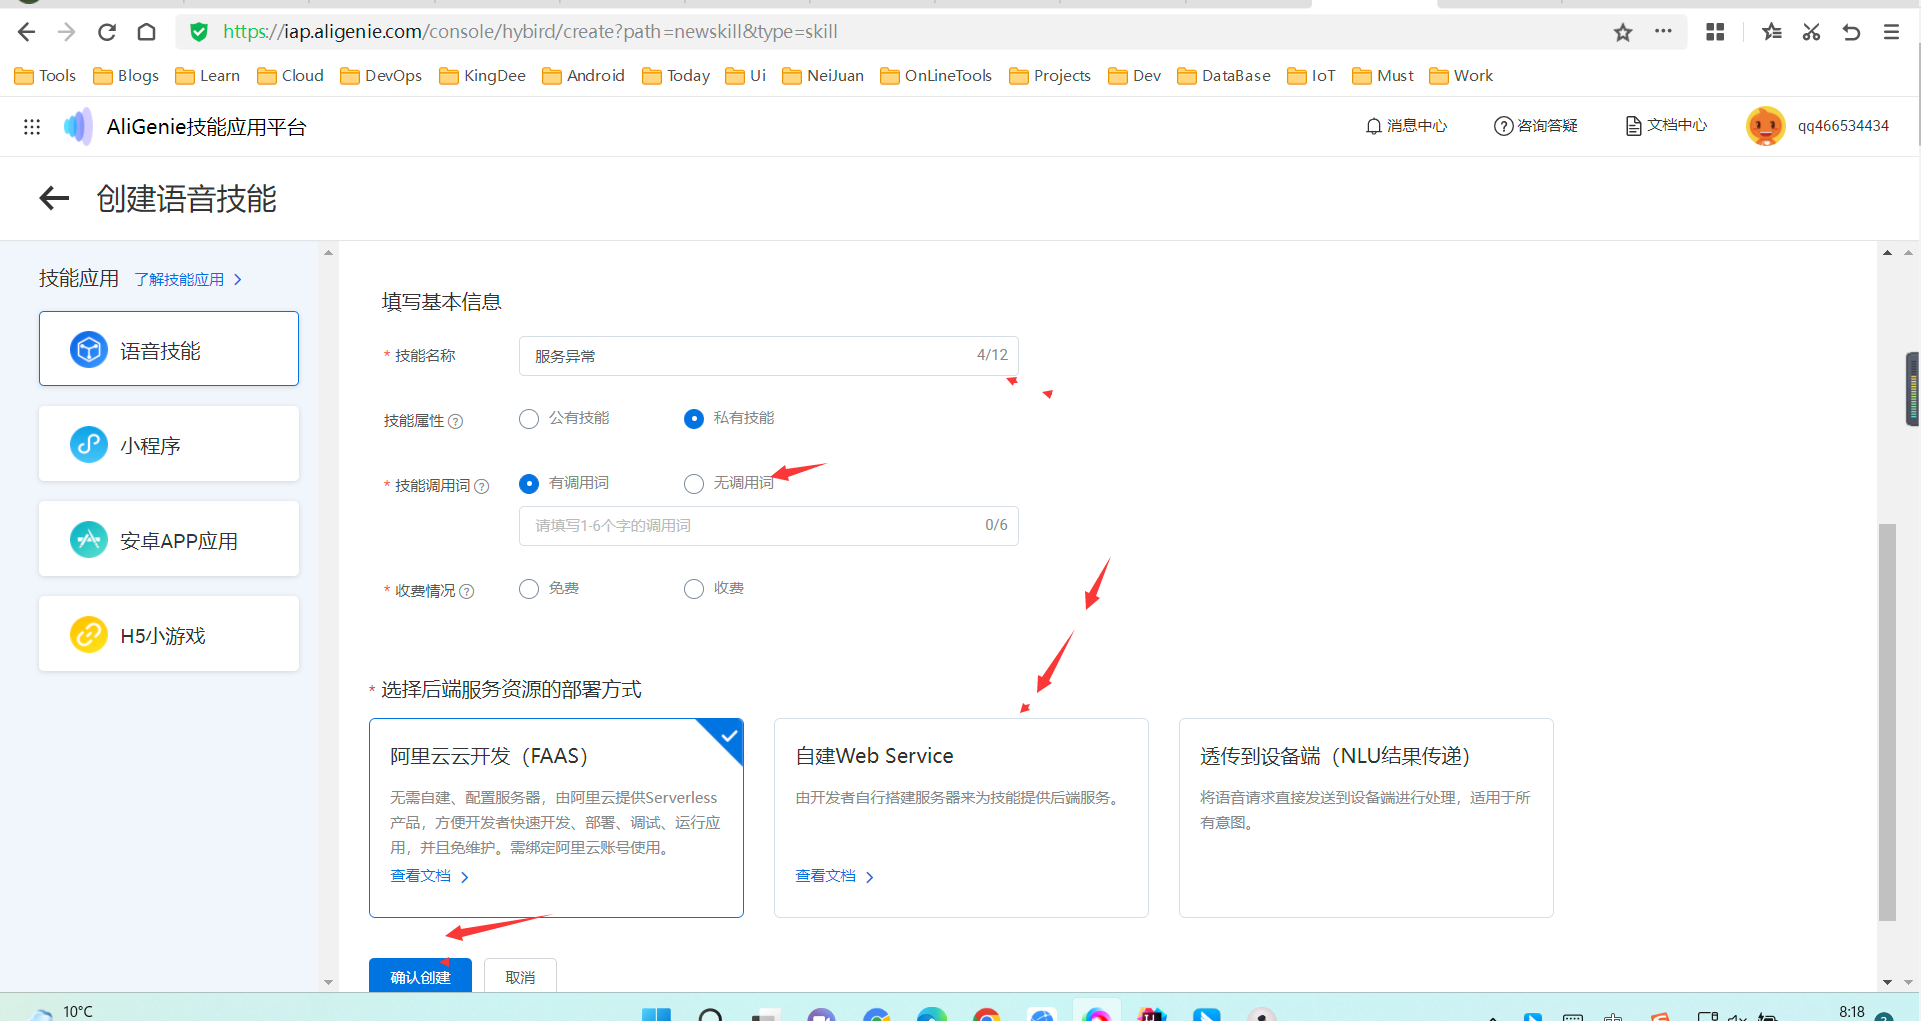Switch to the 安卓APP应用 sidebar item

169,539
